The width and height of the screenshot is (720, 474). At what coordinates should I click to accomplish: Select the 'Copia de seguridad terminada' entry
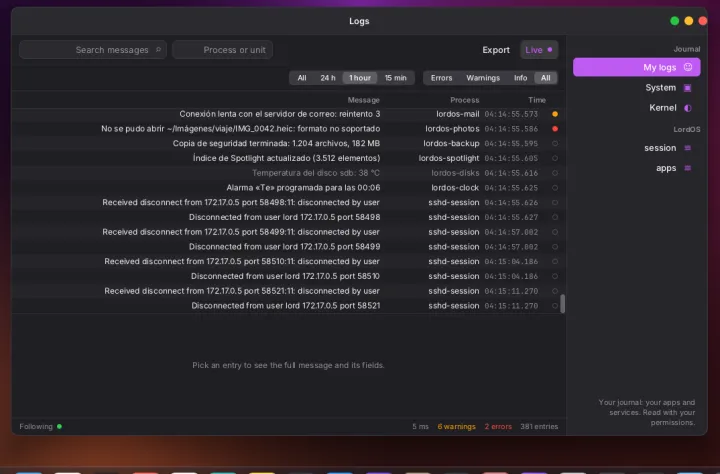[288, 143]
